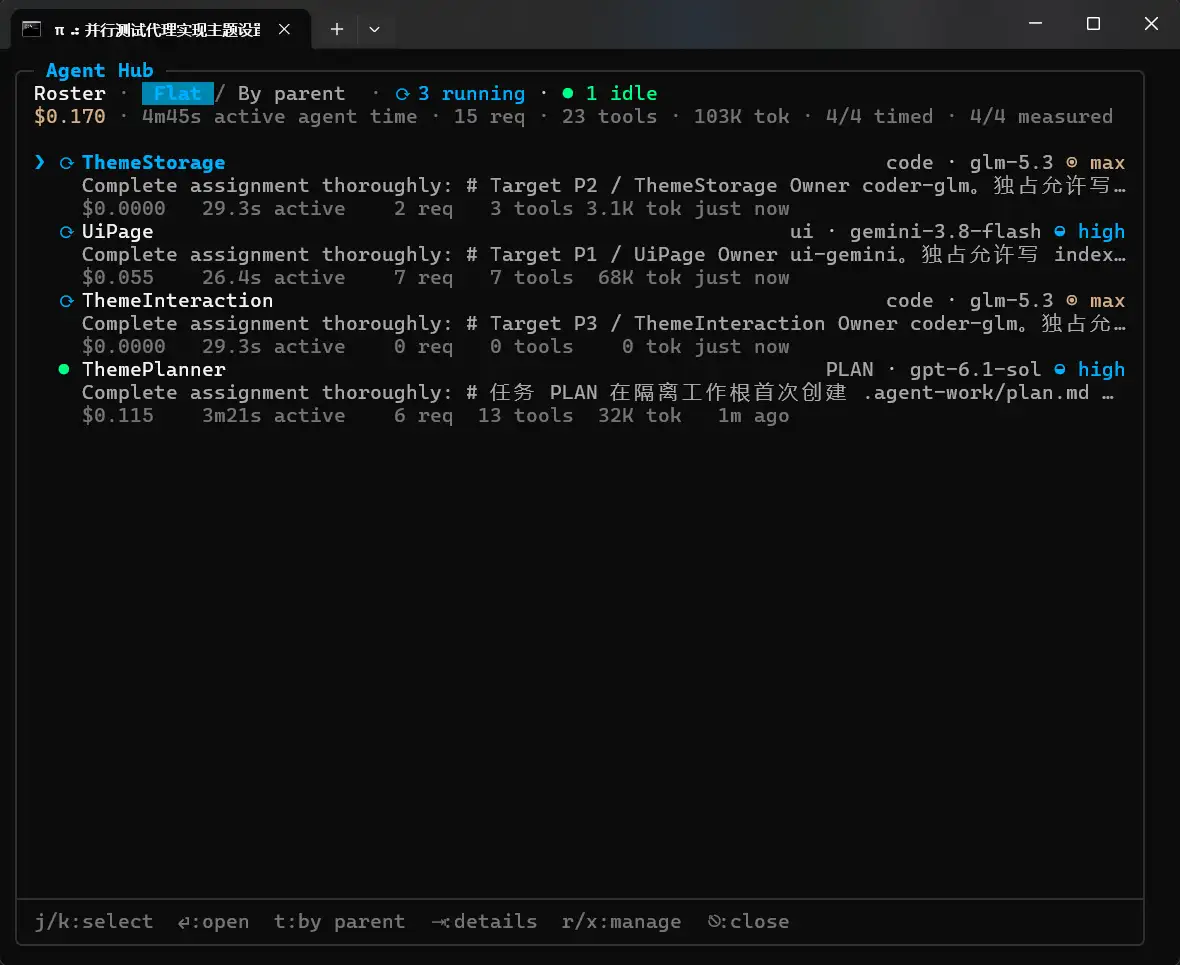The image size is (1180, 965).
Task: Click the running spinner icon in header
Action: point(403,94)
